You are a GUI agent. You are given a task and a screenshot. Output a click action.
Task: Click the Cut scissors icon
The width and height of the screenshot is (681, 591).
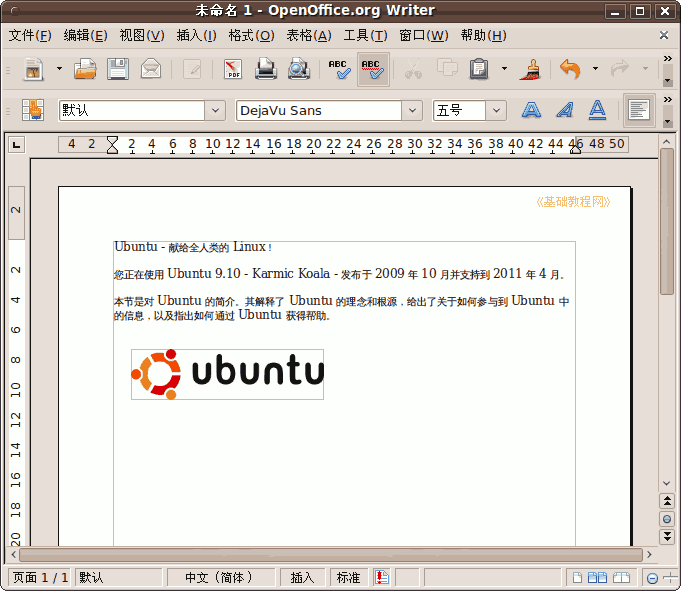[x=413, y=69]
